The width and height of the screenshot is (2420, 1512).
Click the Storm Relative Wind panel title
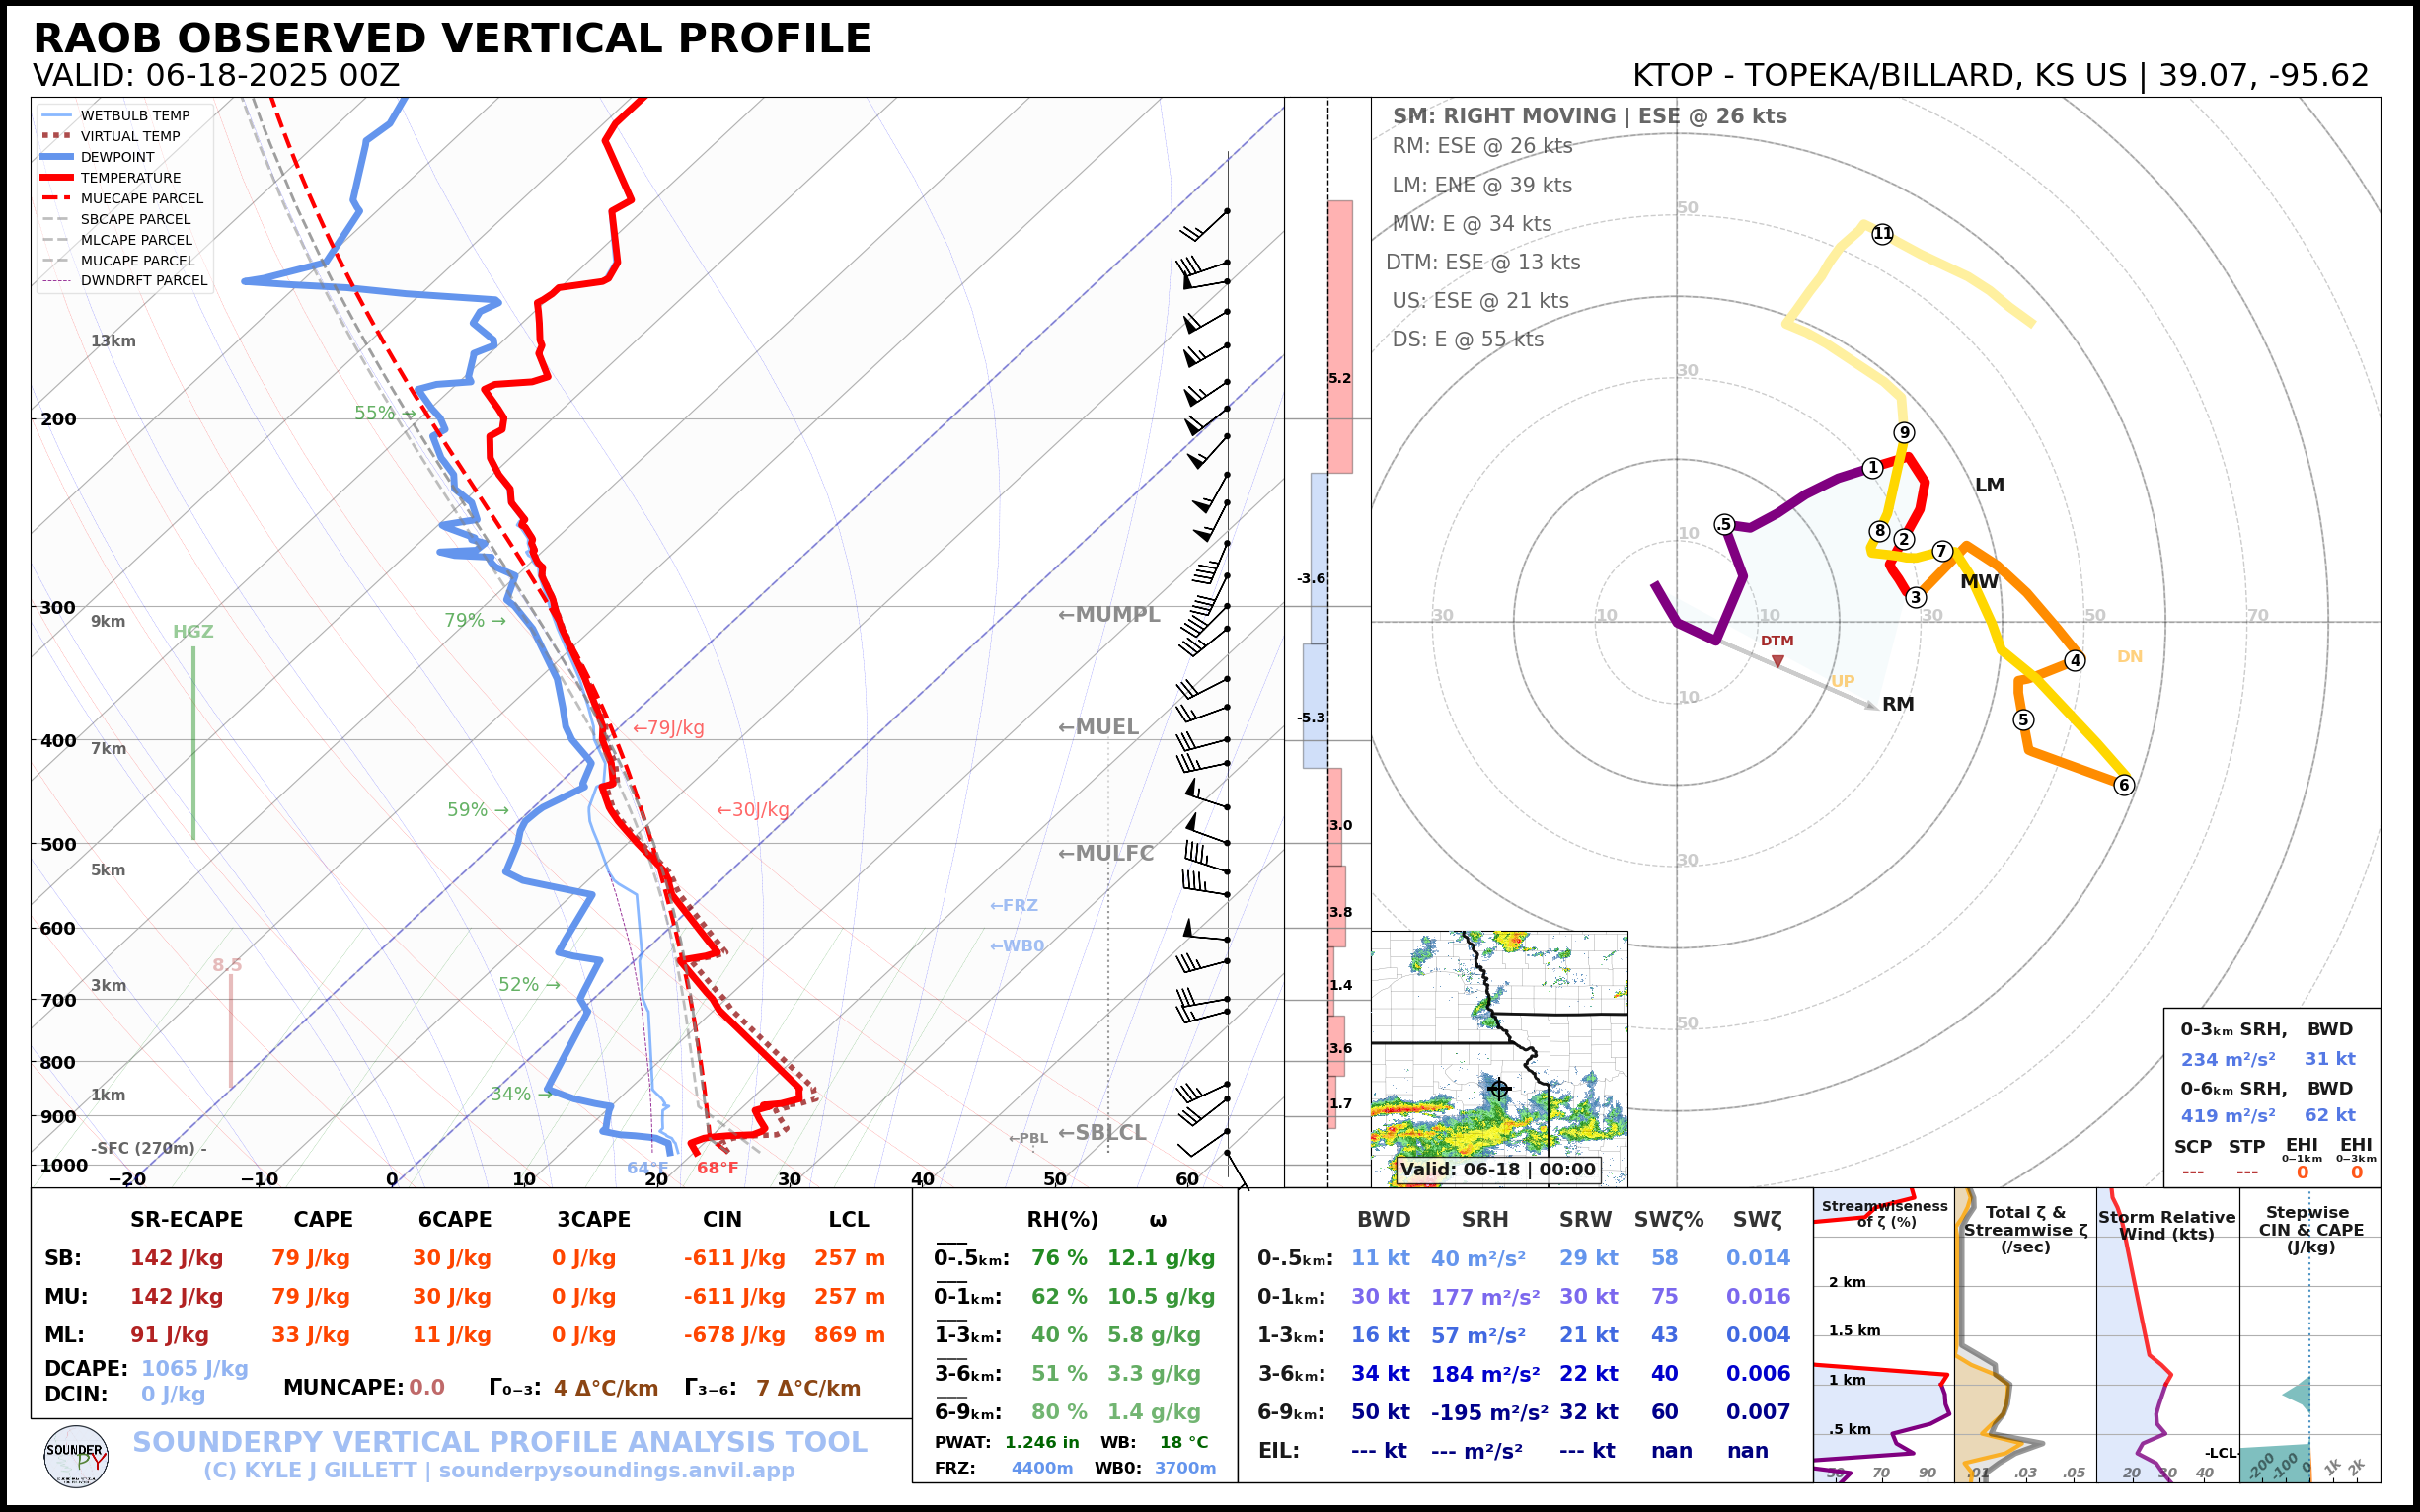tap(2166, 1225)
